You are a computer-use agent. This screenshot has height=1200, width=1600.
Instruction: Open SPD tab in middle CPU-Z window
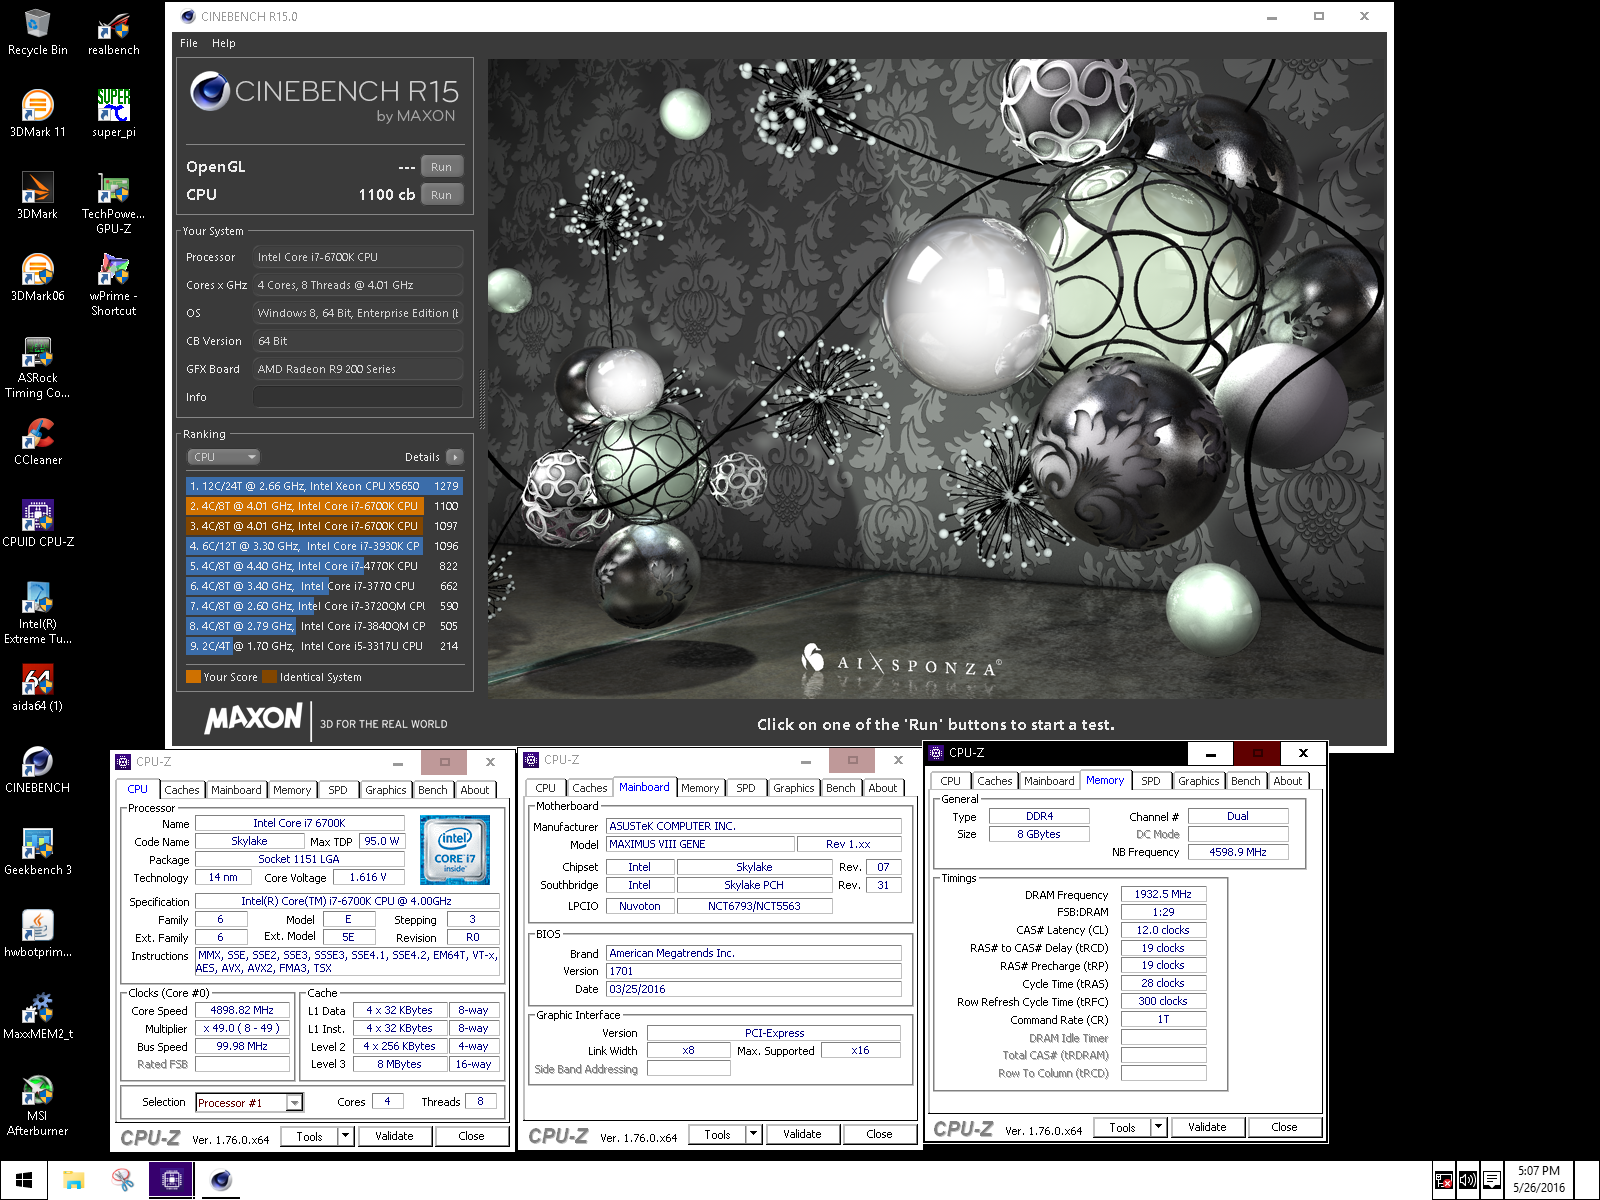pyautogui.click(x=746, y=788)
